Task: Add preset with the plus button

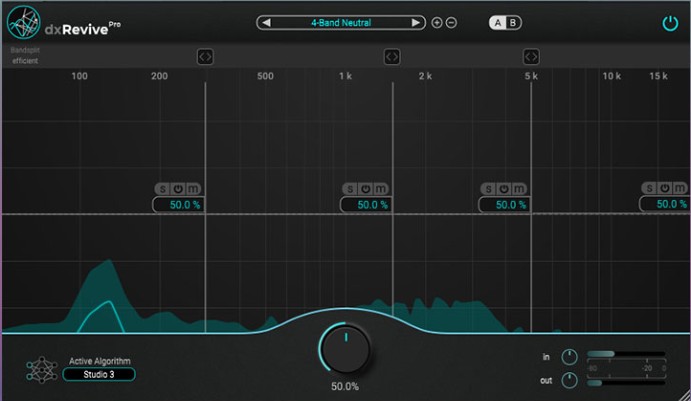Action: (x=437, y=22)
